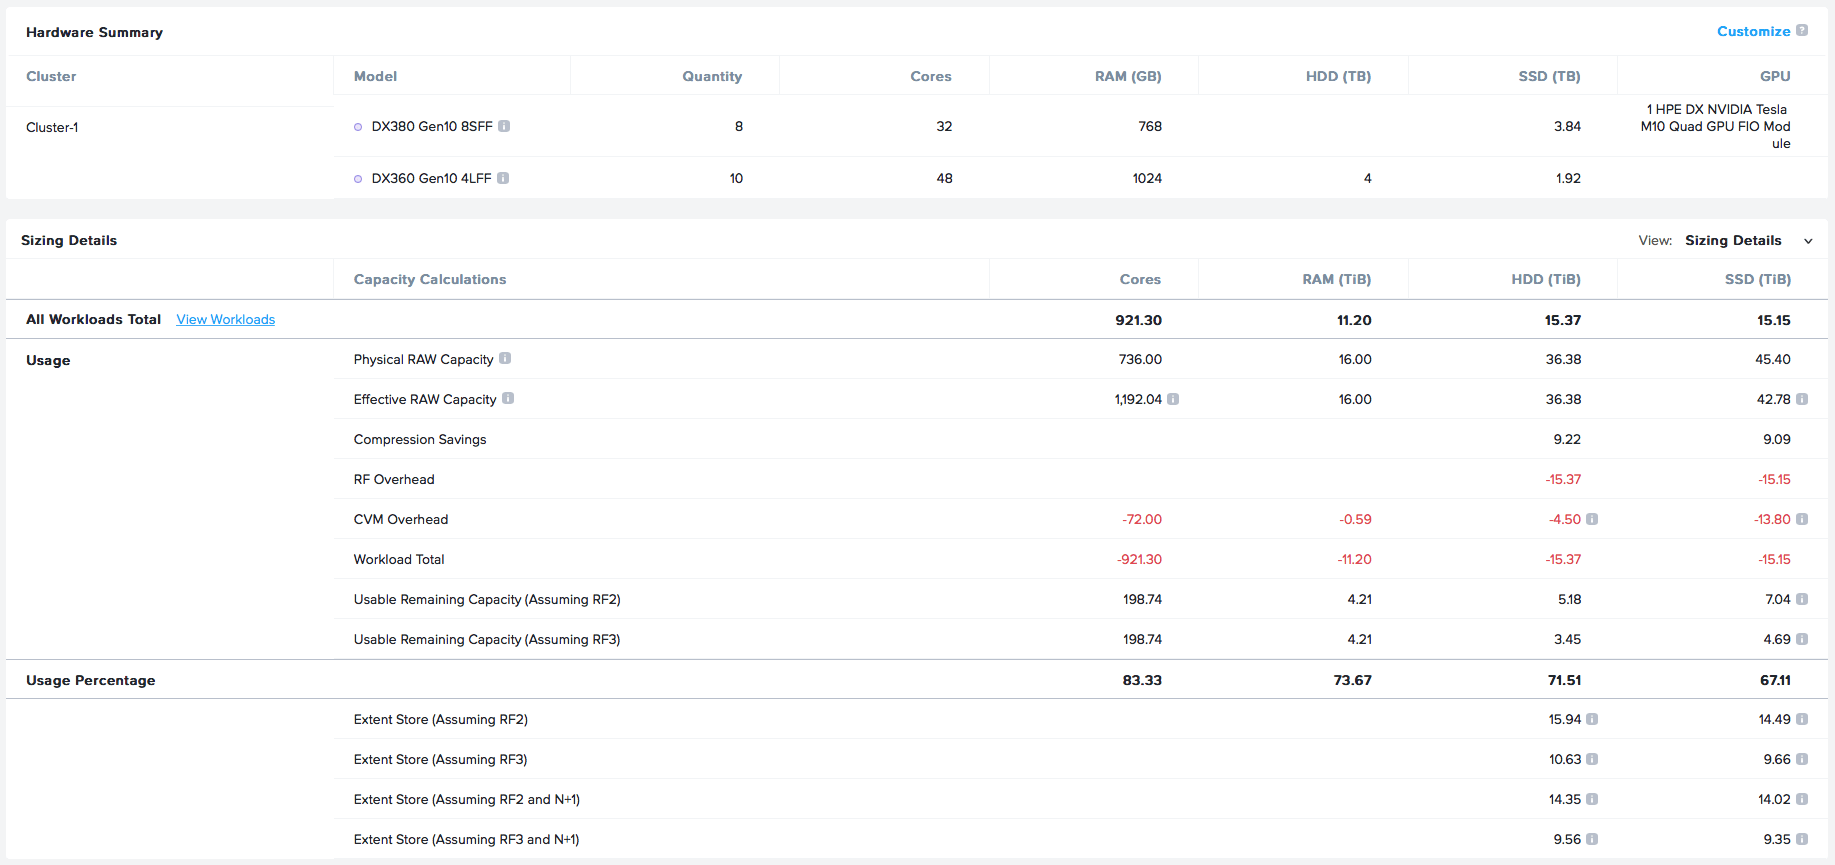
Task: Click info icon next to CVM Overhead SSD -13.80
Action: pos(1802,519)
